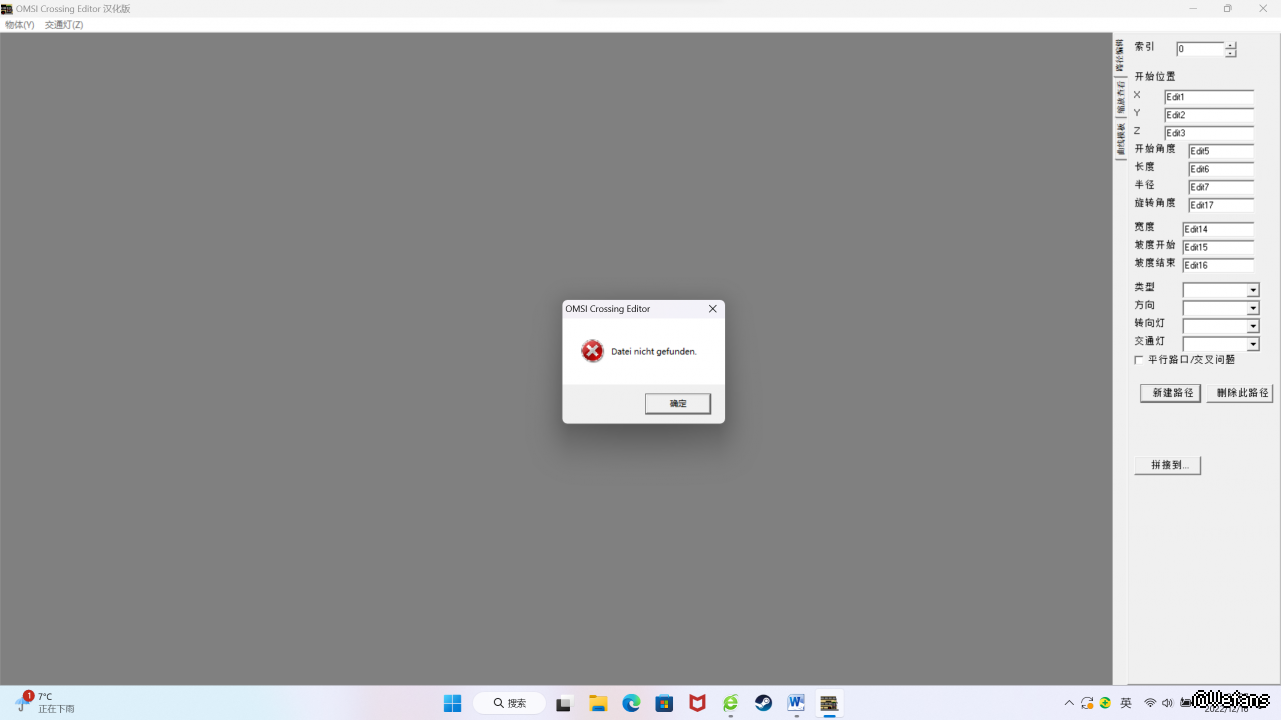This screenshot has height=720, width=1281.
Task: Minimize the OMSI Crossing Editor window
Action: point(1193,8)
